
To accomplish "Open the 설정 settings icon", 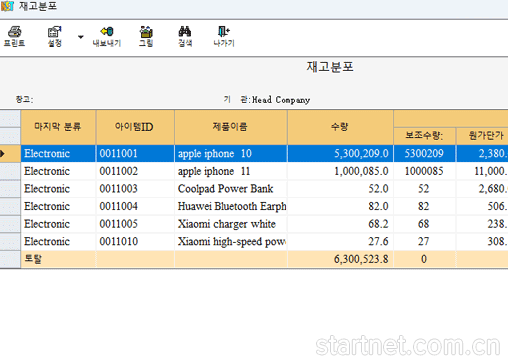I will tap(55, 32).
